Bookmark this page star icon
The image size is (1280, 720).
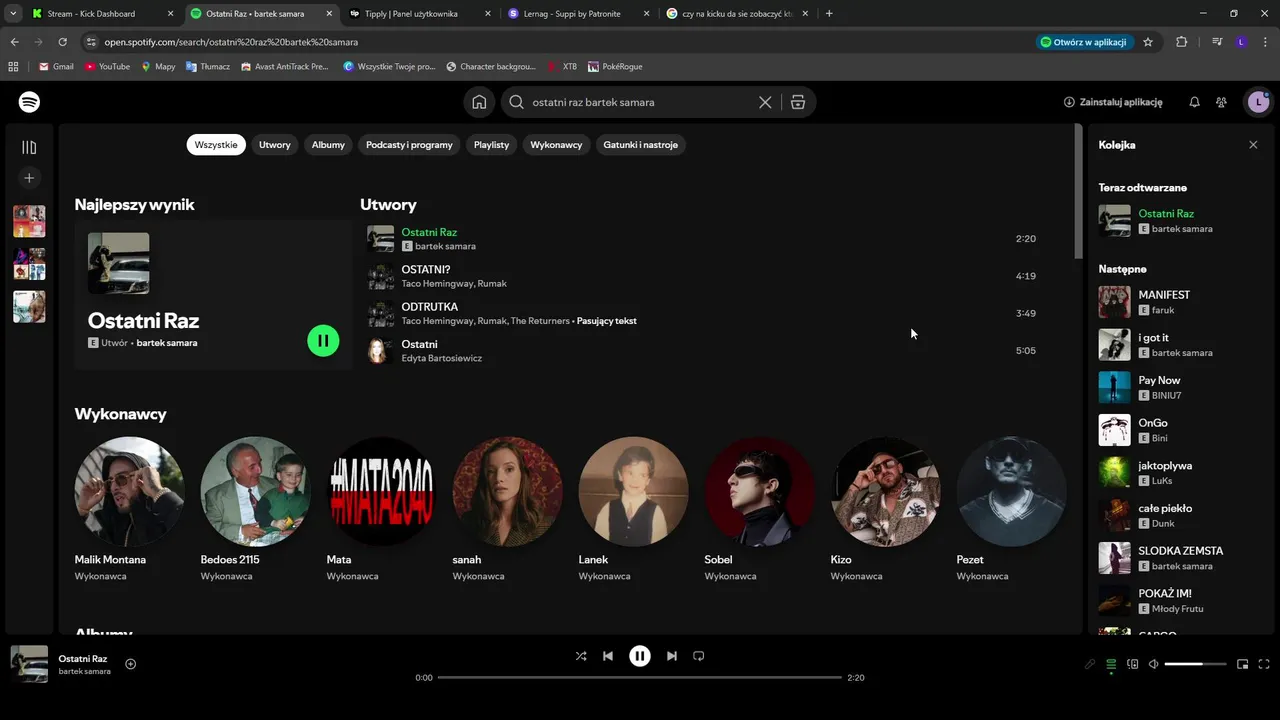pos(1148,42)
